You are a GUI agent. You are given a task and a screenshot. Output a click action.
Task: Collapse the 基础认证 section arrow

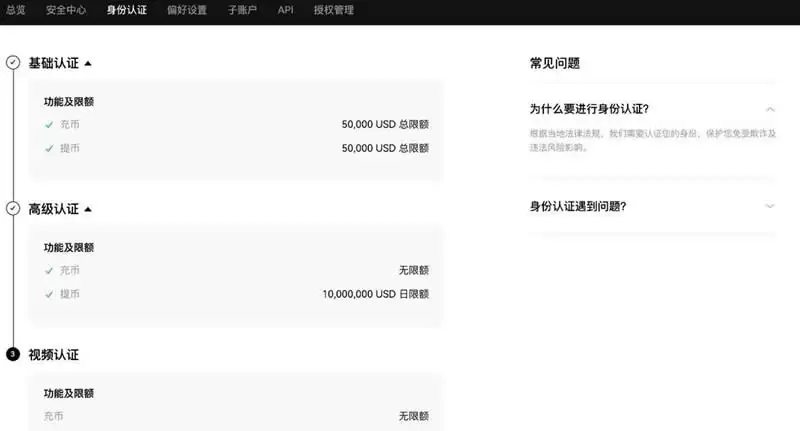click(88, 63)
